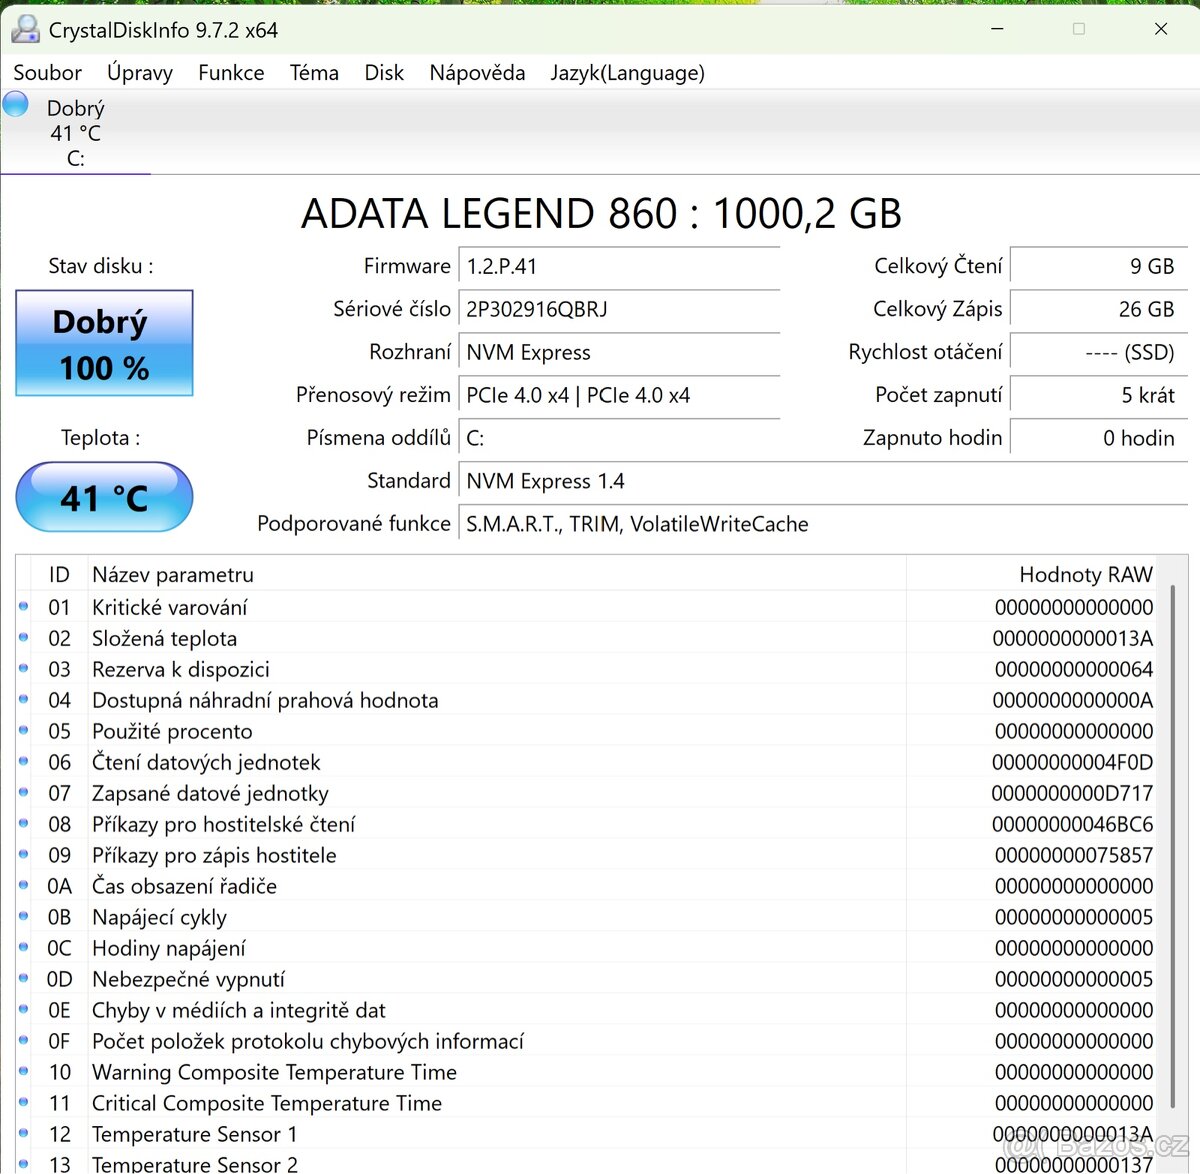Open the Jazyk(Language) menu
1200x1174 pixels.
coord(627,72)
